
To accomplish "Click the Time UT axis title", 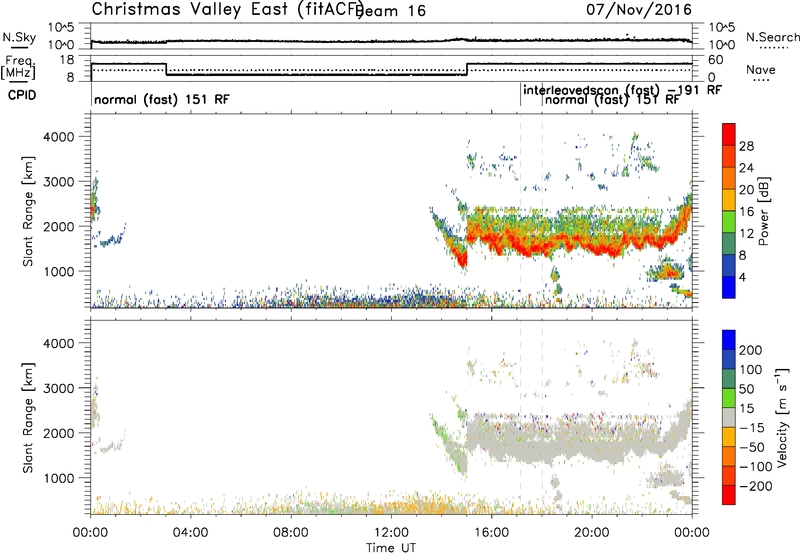I will pyautogui.click(x=391, y=548).
